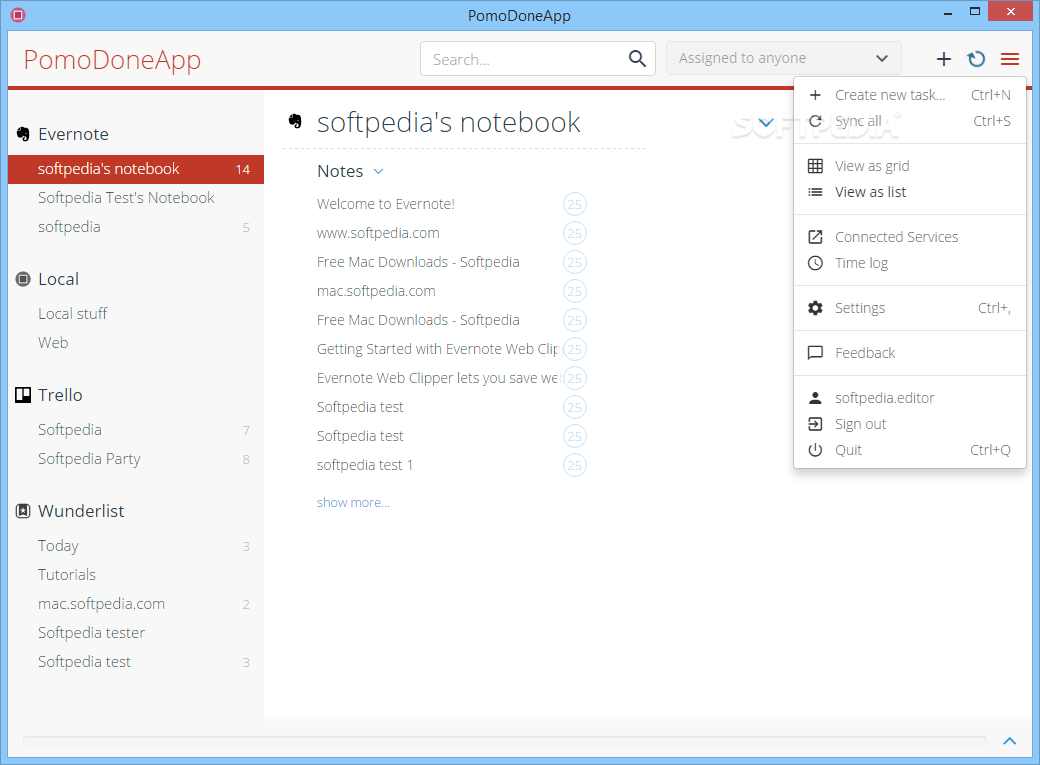
Task: Select View as grid menu entry
Action: [x=910, y=166]
